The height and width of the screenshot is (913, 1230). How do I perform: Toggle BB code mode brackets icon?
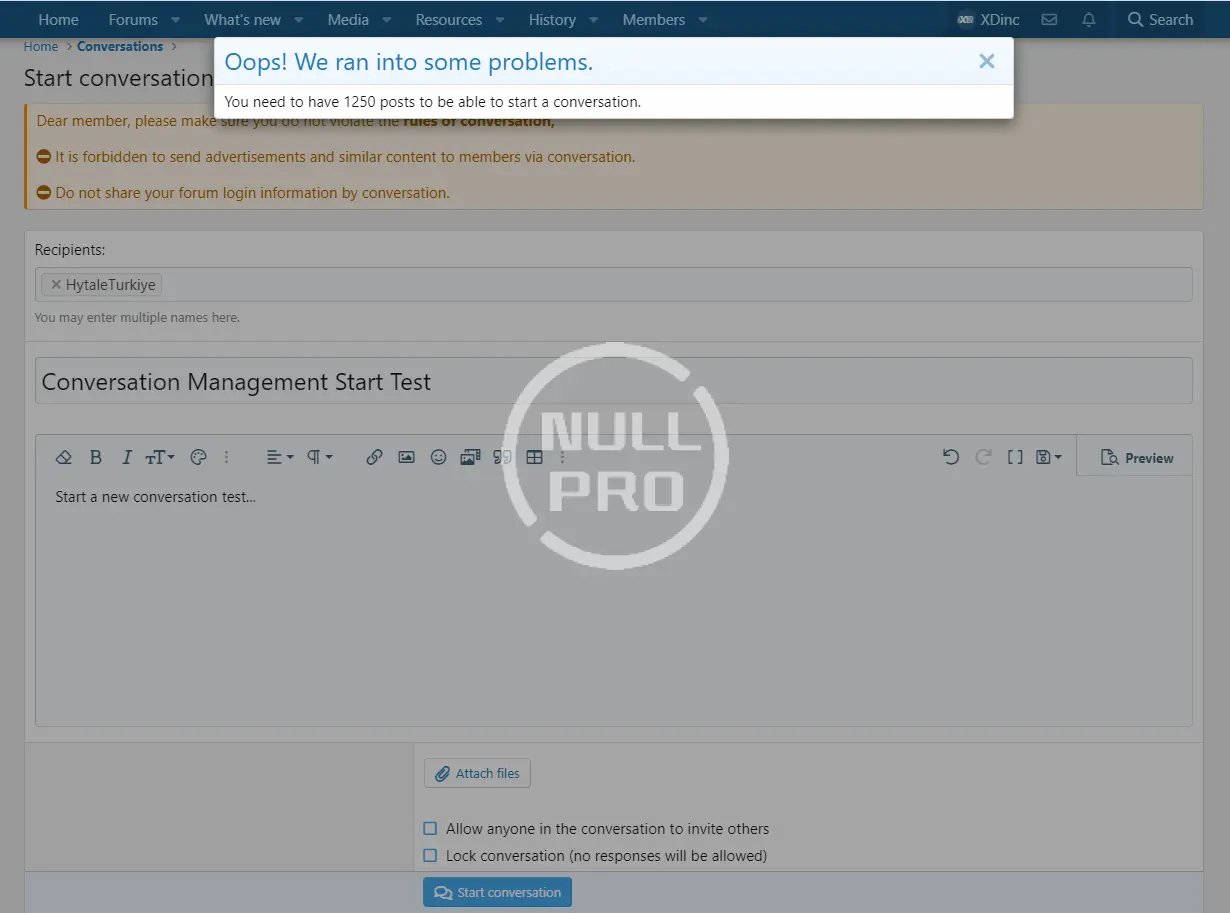tap(1015, 457)
